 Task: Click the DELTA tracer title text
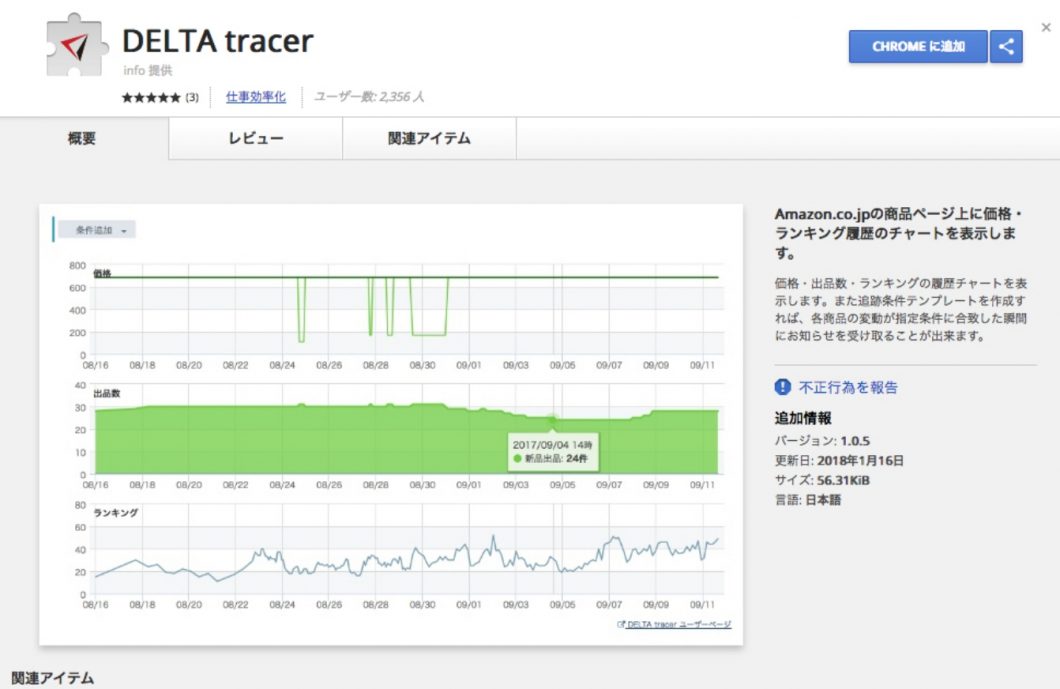[218, 41]
